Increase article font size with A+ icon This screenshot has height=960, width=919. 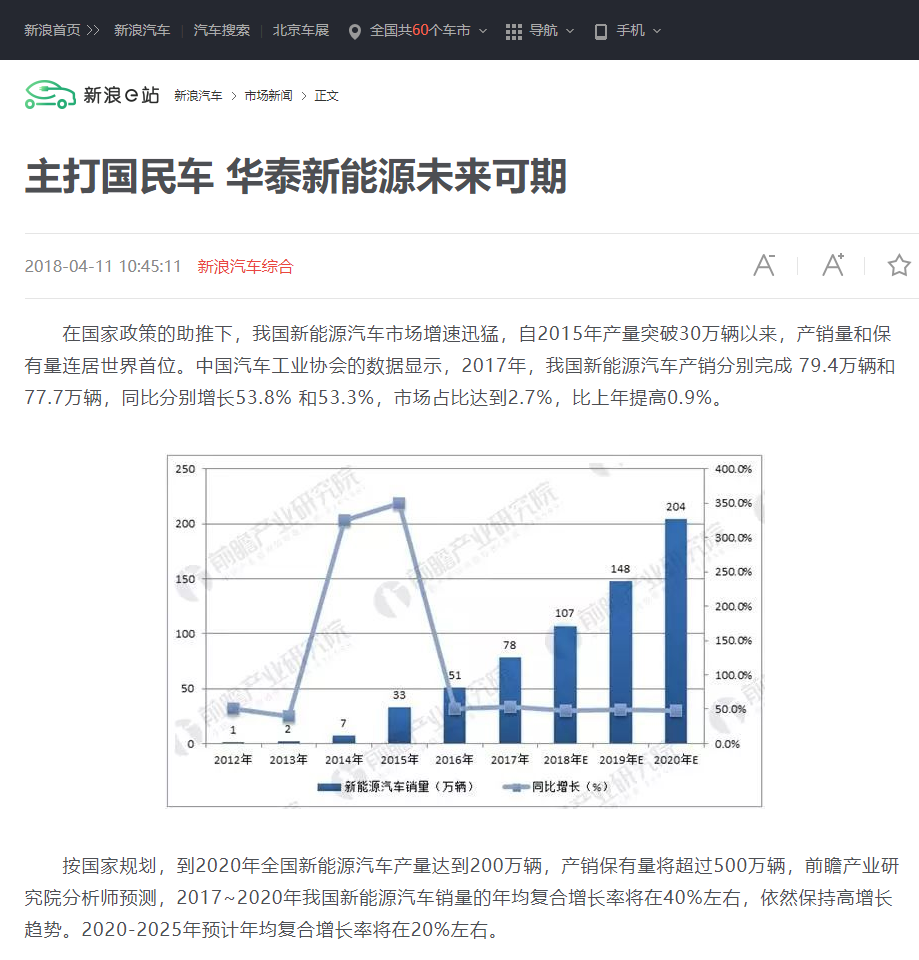833,265
